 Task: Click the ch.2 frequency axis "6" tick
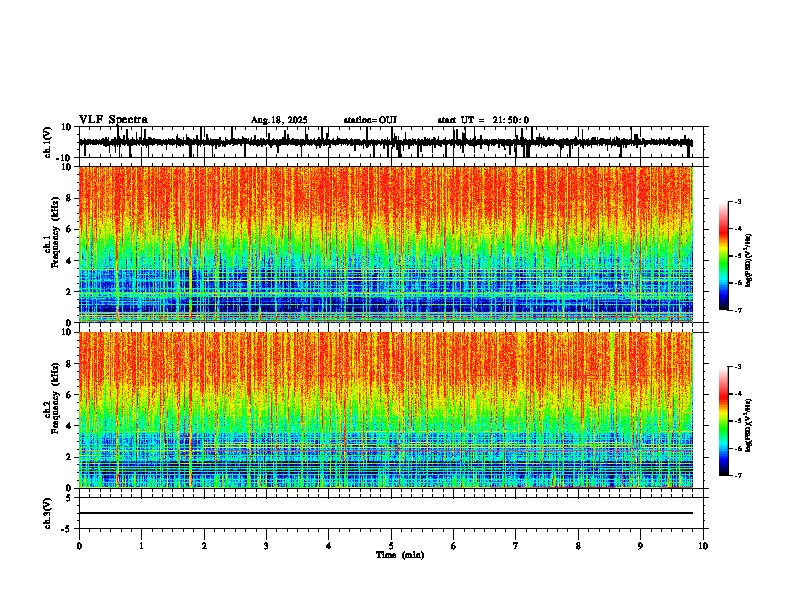pos(70,394)
